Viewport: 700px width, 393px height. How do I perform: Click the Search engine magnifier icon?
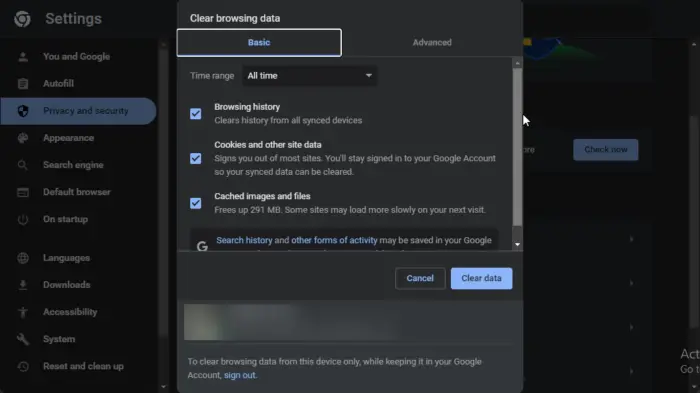(23, 165)
